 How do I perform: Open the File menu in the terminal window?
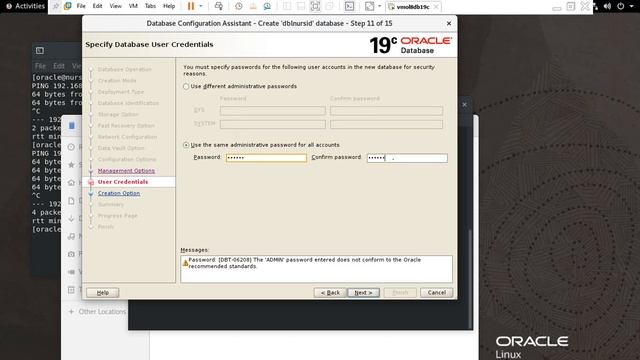(x=40, y=66)
